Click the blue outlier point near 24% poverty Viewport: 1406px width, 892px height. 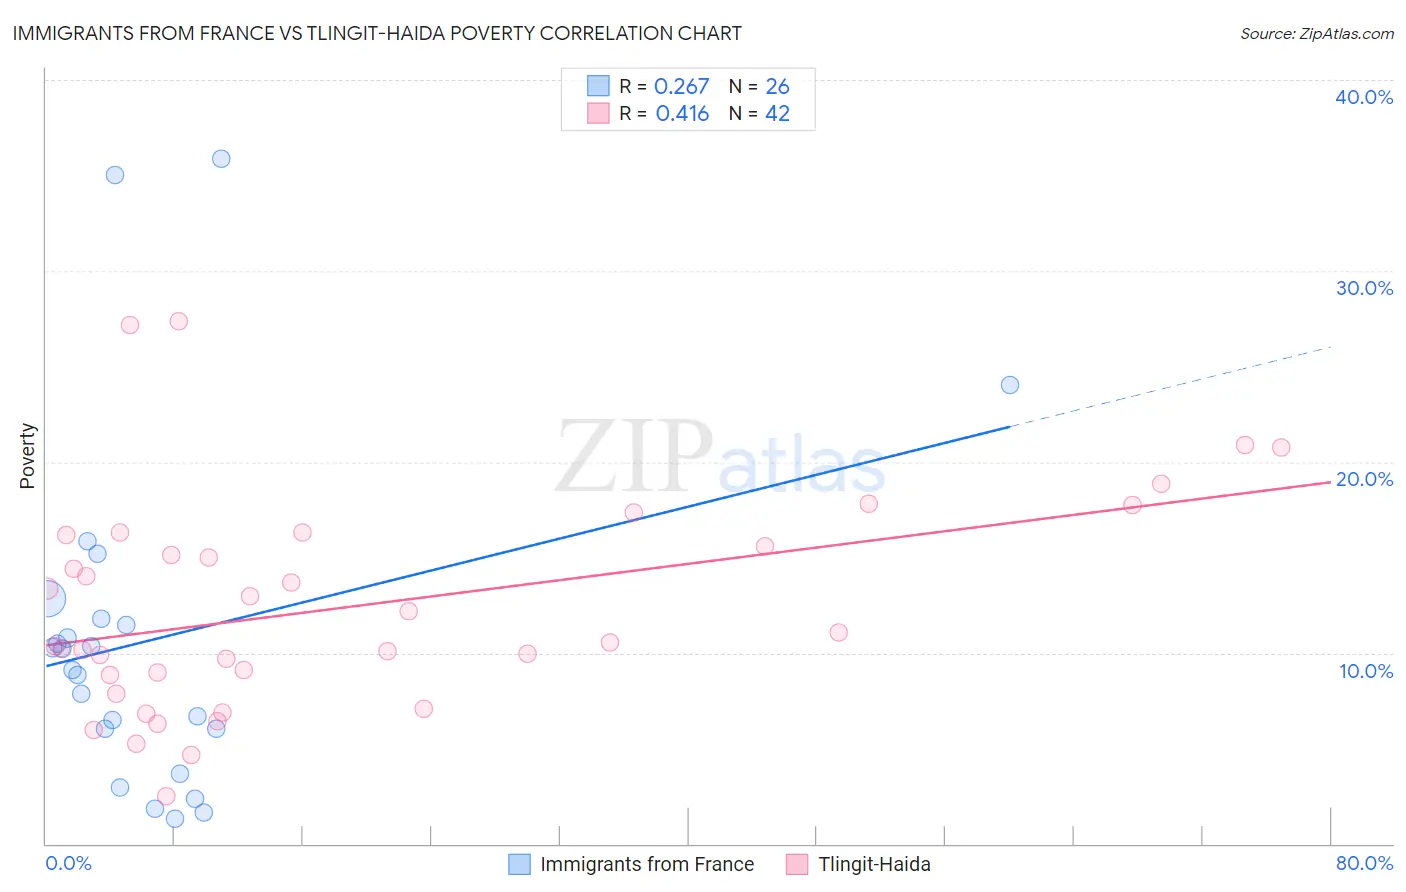[x=1010, y=385]
